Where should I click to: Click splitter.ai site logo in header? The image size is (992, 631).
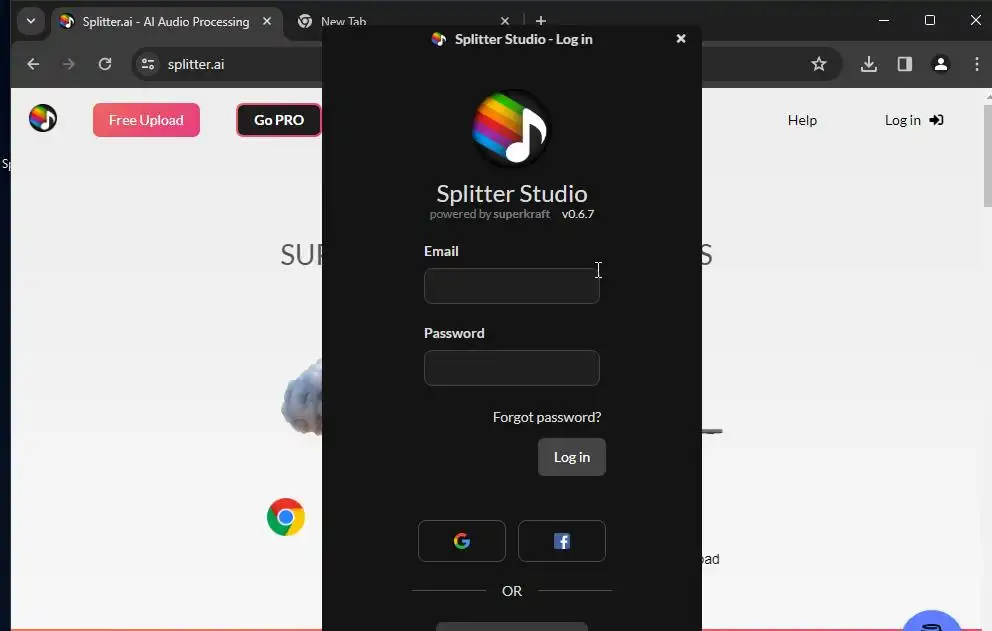click(x=43, y=118)
